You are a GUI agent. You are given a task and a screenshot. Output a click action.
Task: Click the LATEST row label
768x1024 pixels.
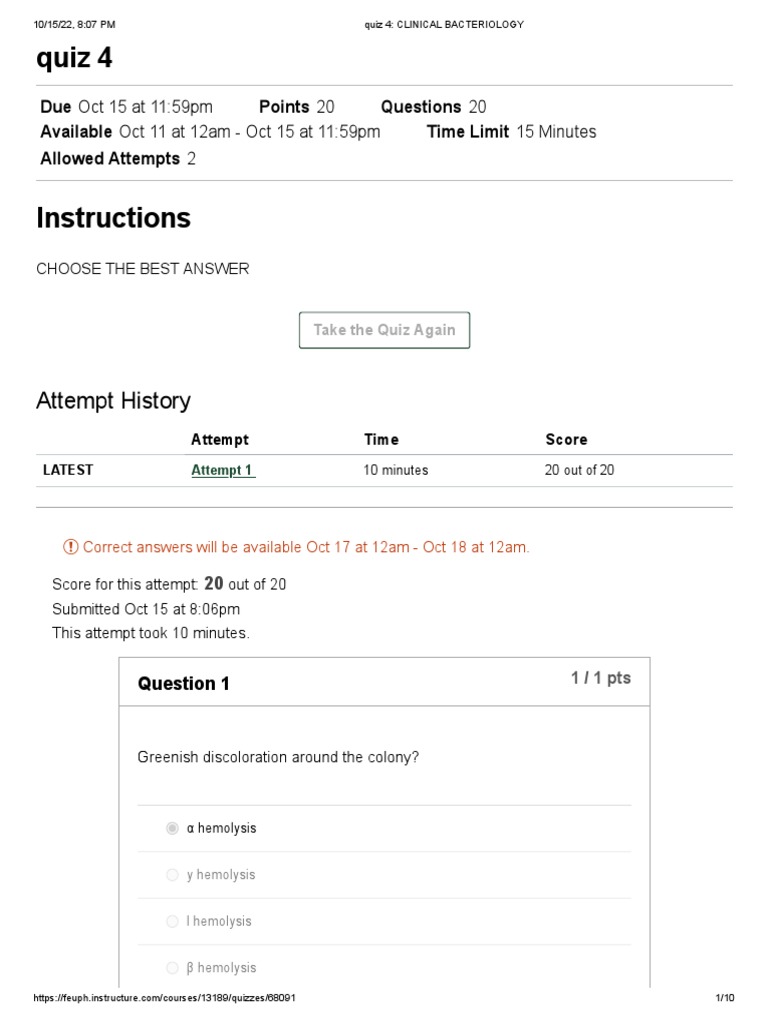coord(67,470)
